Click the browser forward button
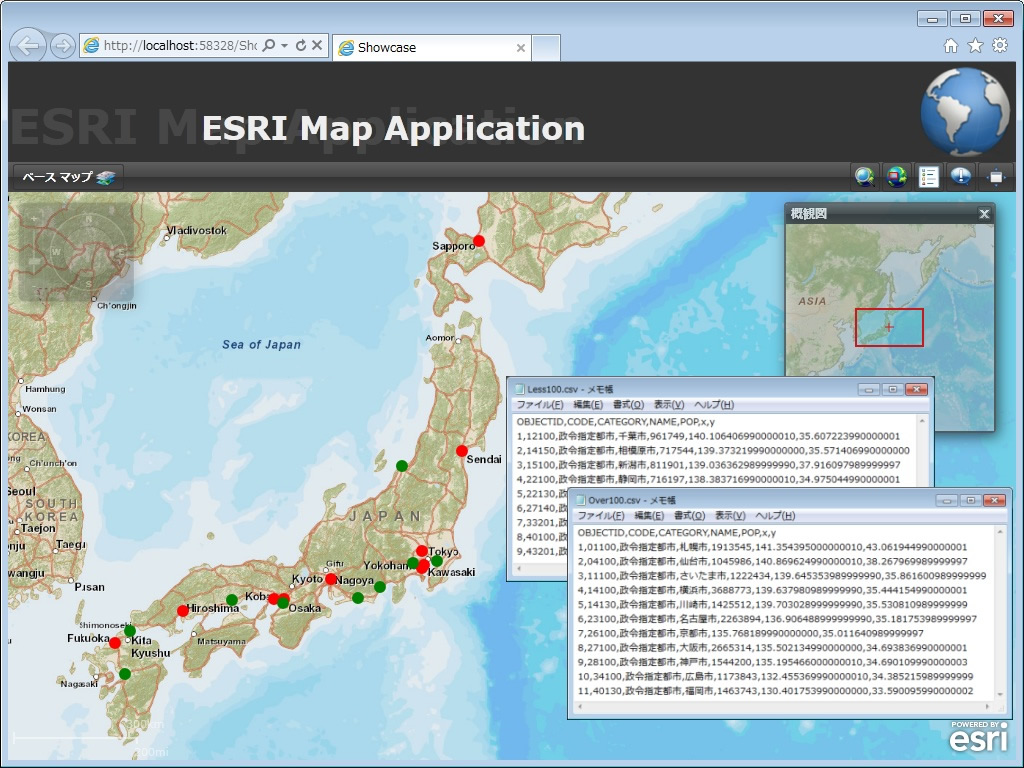The image size is (1024, 768). [x=63, y=46]
